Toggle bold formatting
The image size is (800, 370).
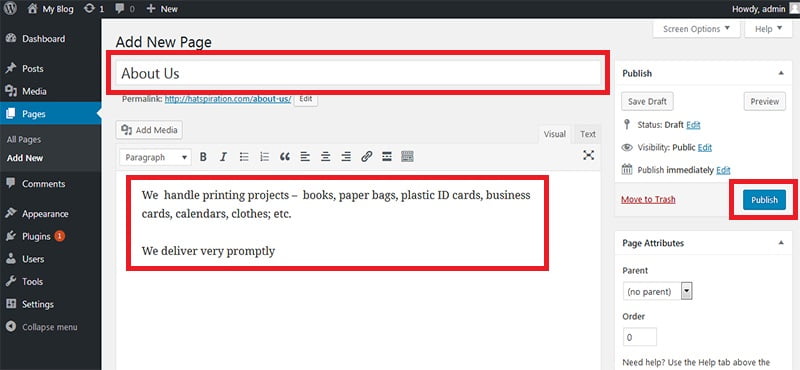tap(203, 157)
